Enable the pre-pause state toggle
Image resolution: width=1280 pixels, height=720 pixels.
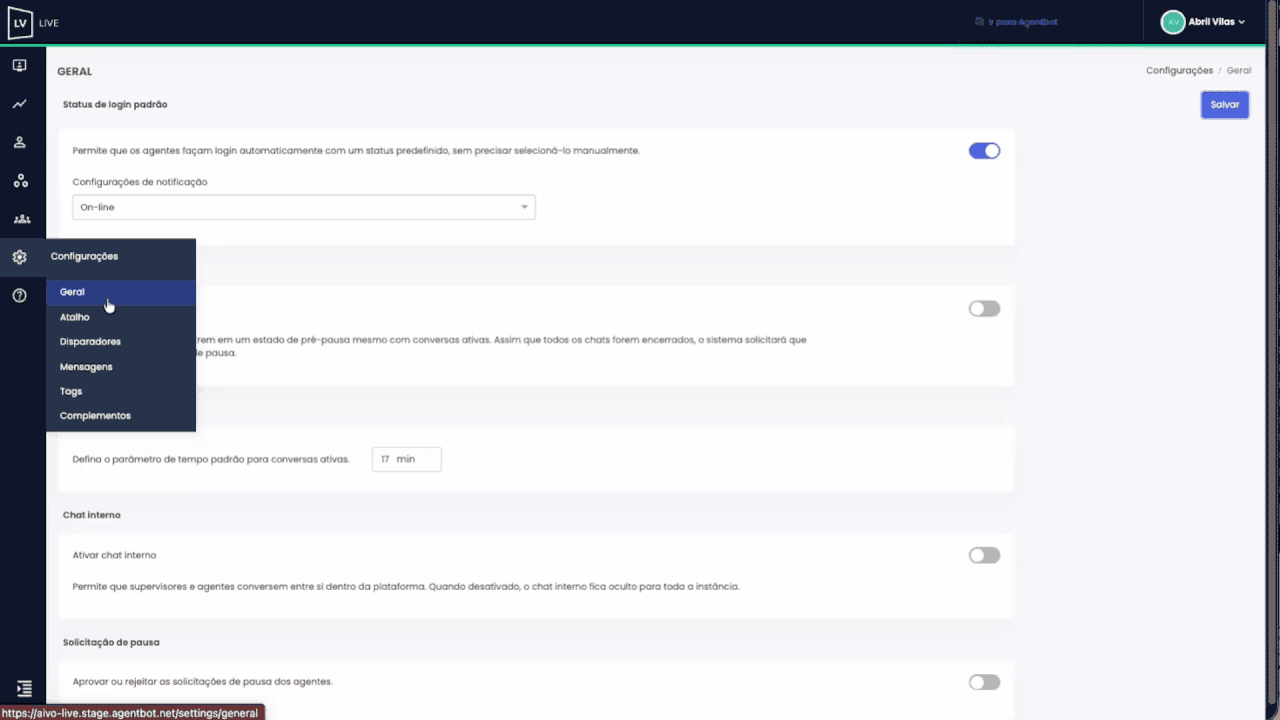984,309
